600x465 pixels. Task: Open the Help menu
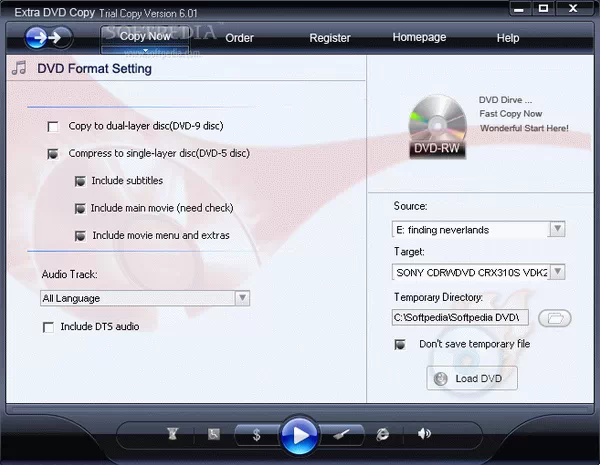pos(508,38)
